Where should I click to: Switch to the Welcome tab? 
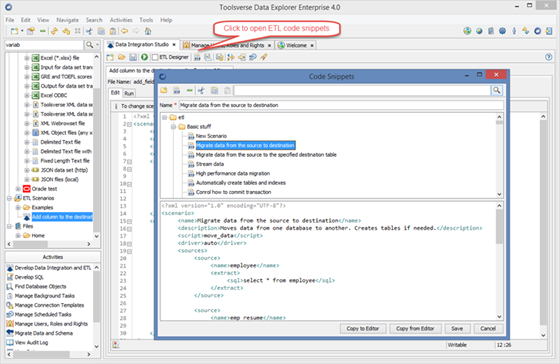296,45
